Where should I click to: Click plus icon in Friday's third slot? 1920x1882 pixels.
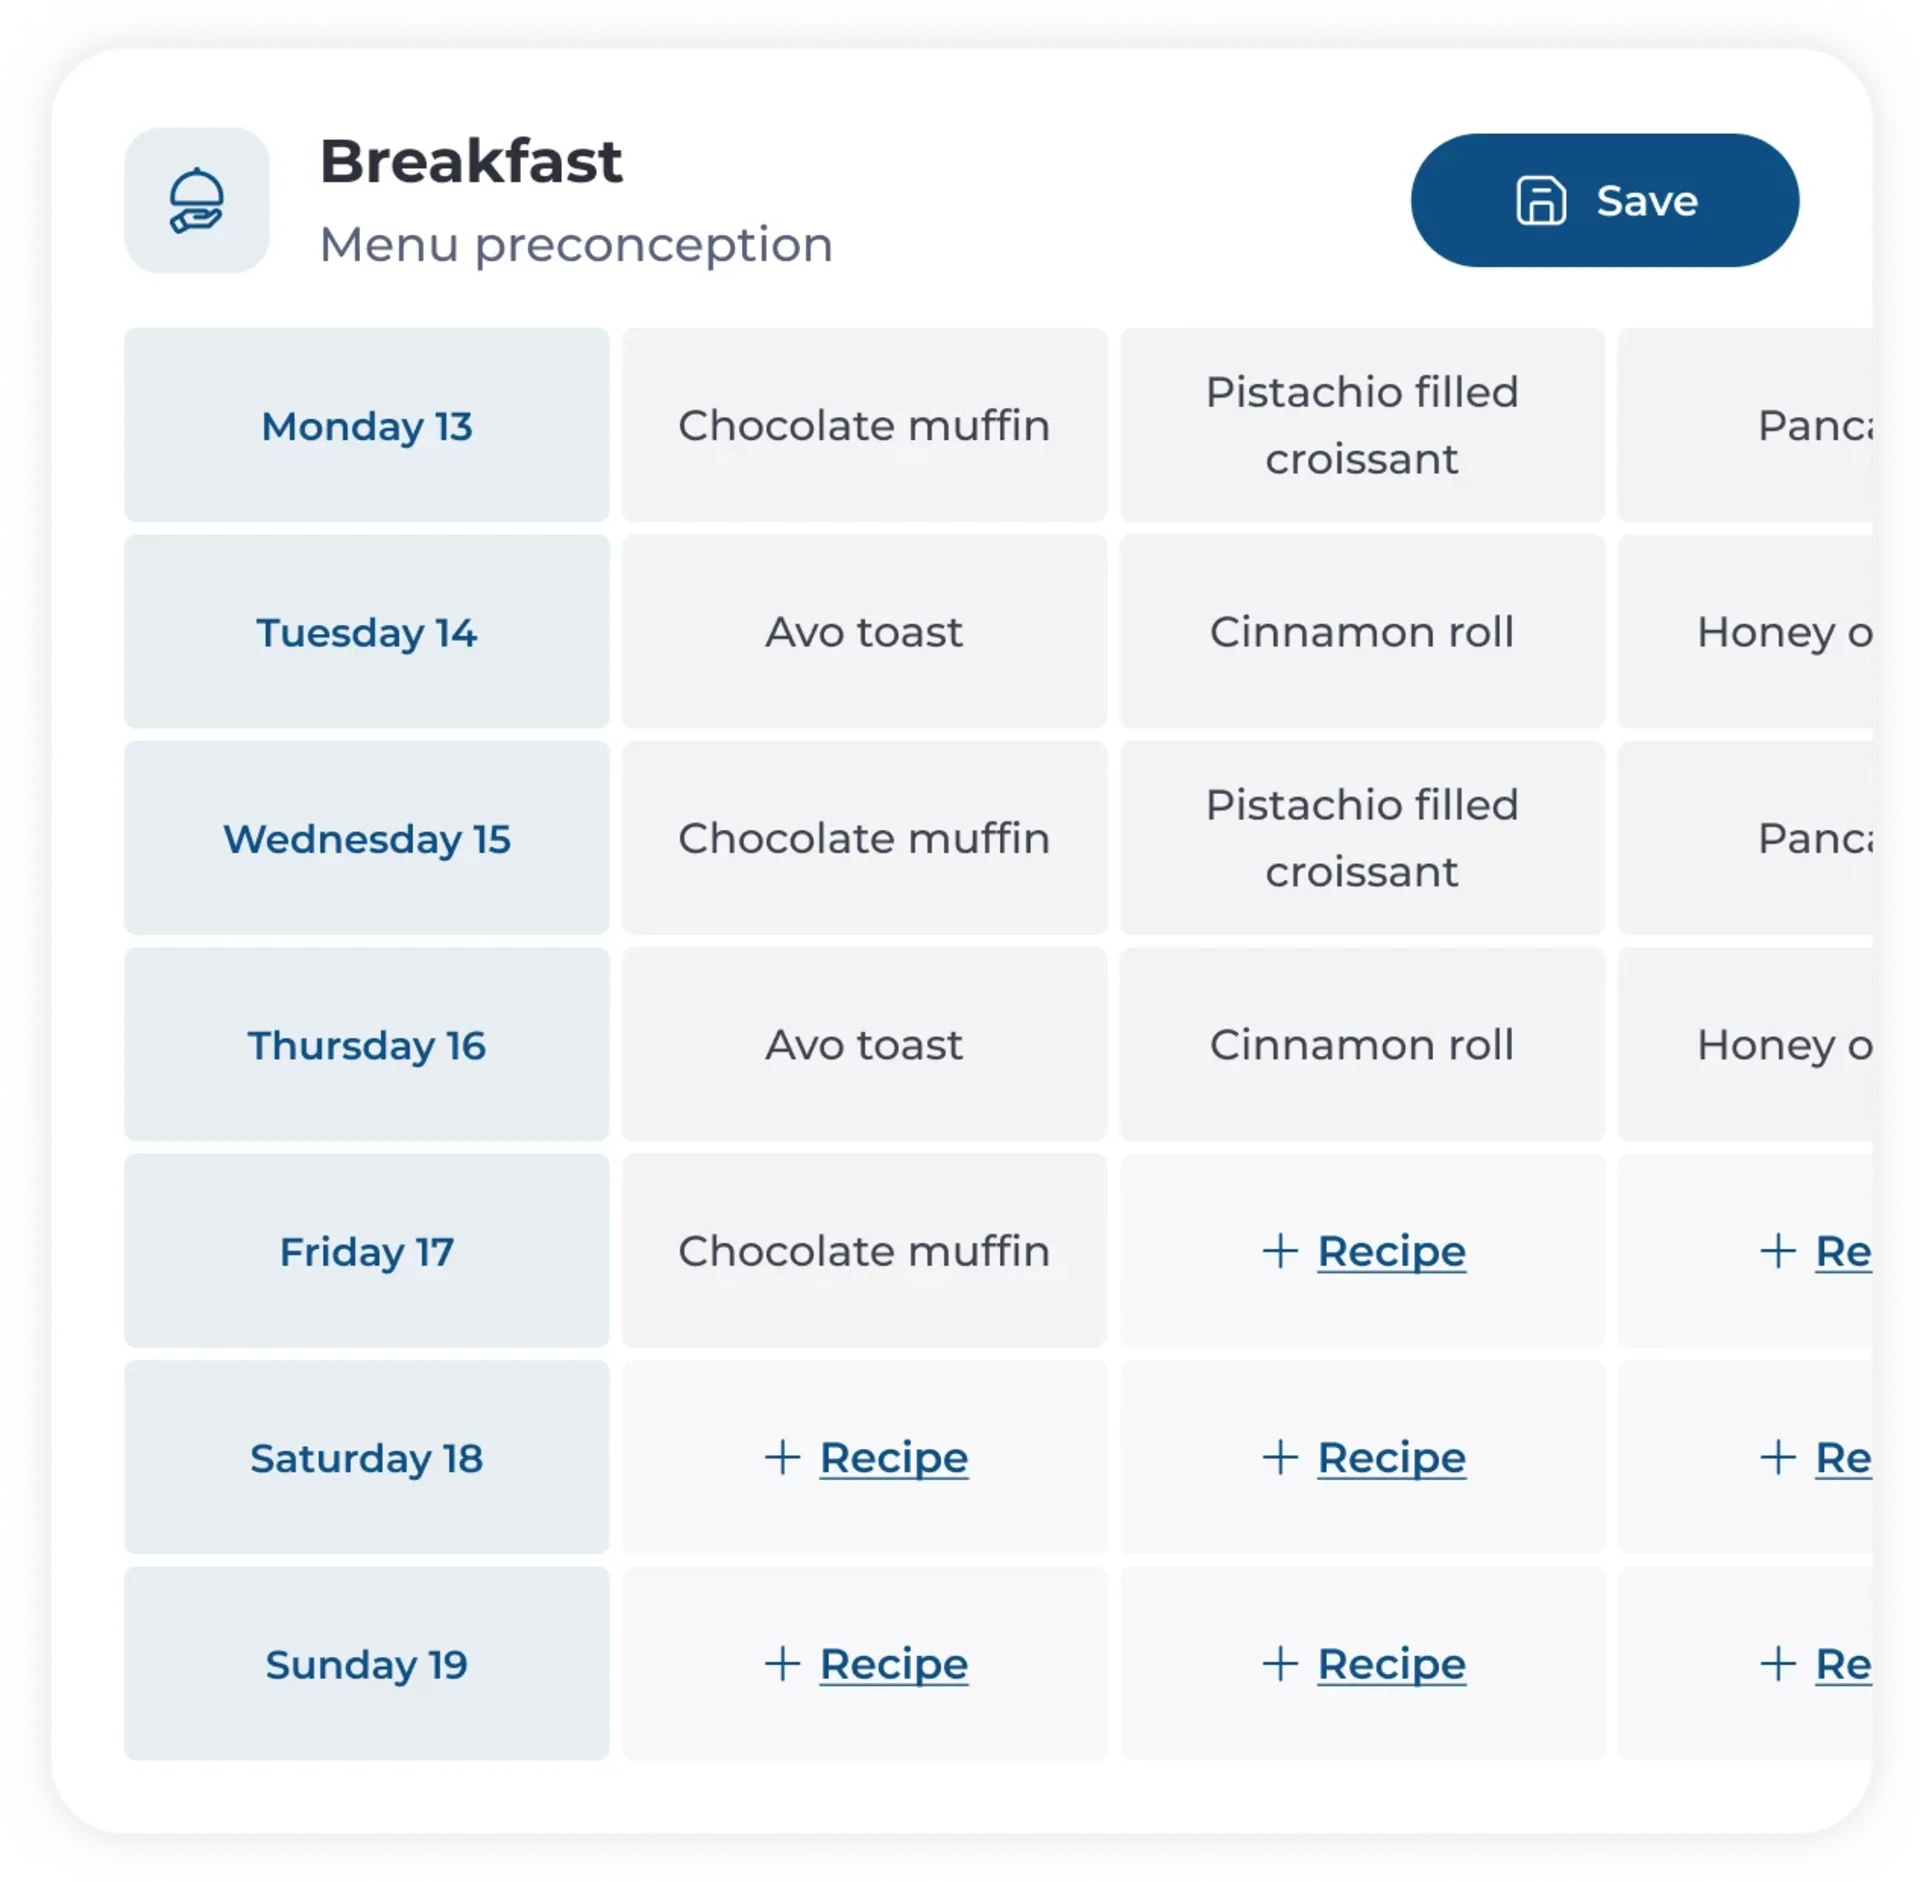(x=1778, y=1251)
